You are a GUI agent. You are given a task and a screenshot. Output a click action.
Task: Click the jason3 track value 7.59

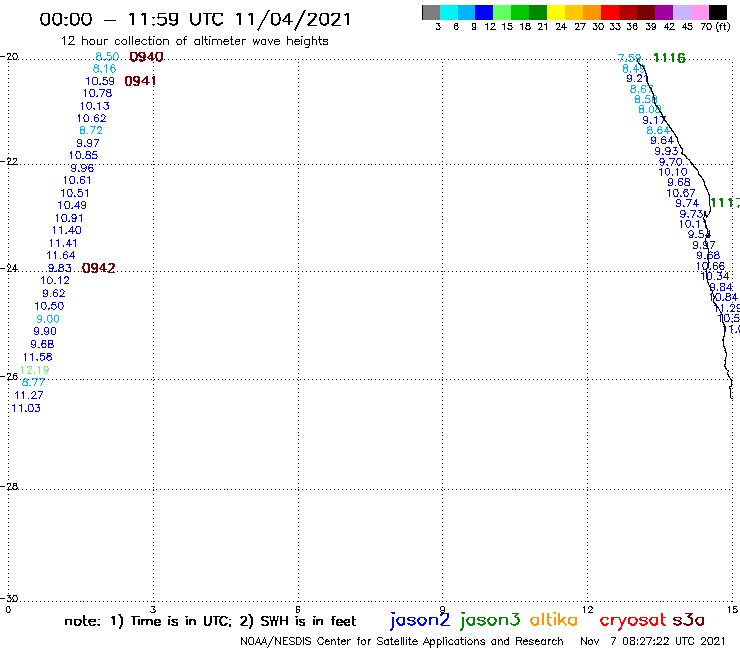(630, 58)
